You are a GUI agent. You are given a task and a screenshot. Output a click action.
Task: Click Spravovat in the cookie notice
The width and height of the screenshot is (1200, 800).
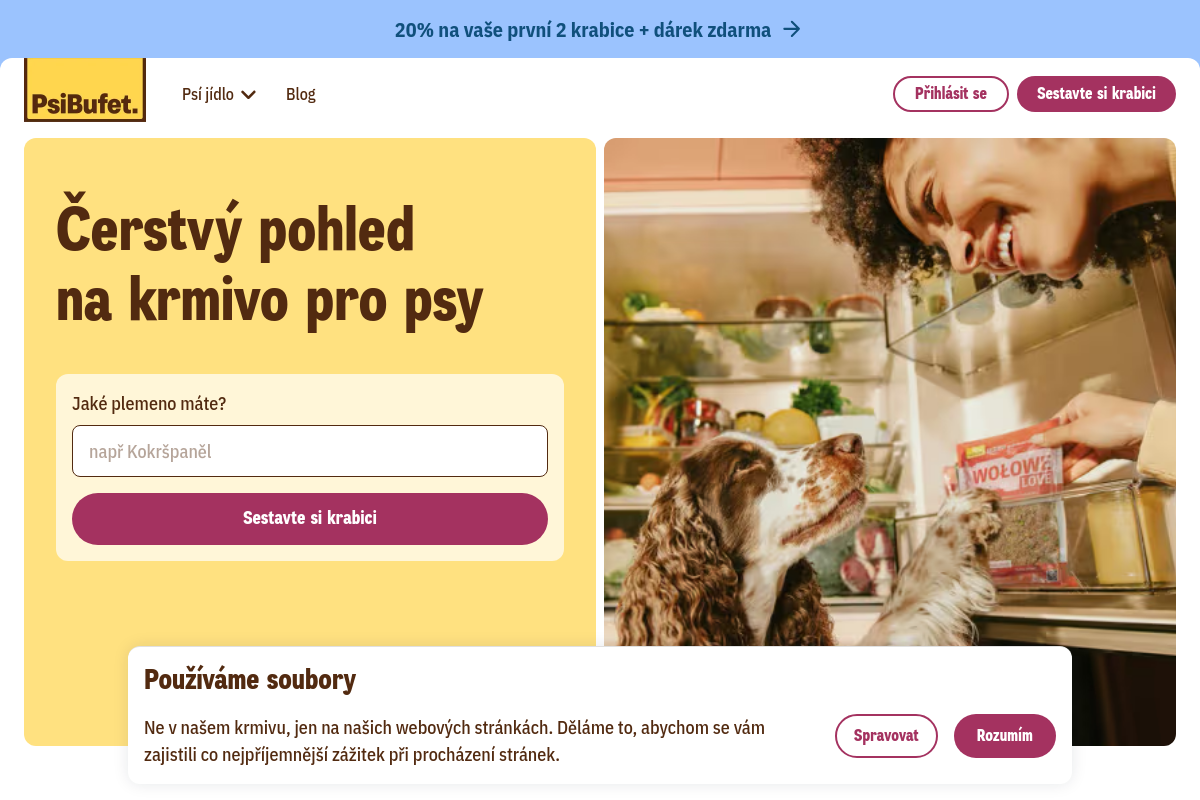click(x=886, y=736)
